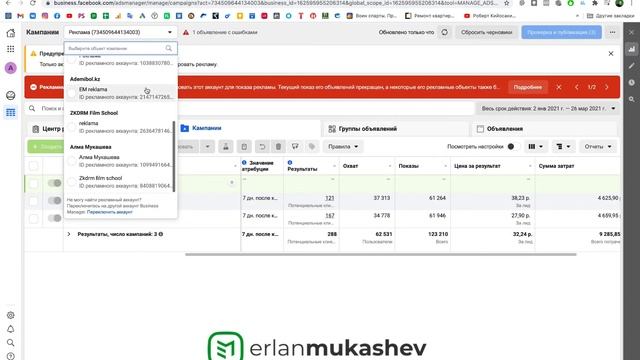
Task: Dismiss the yellow warning notice with X
Action: coord(611,53)
